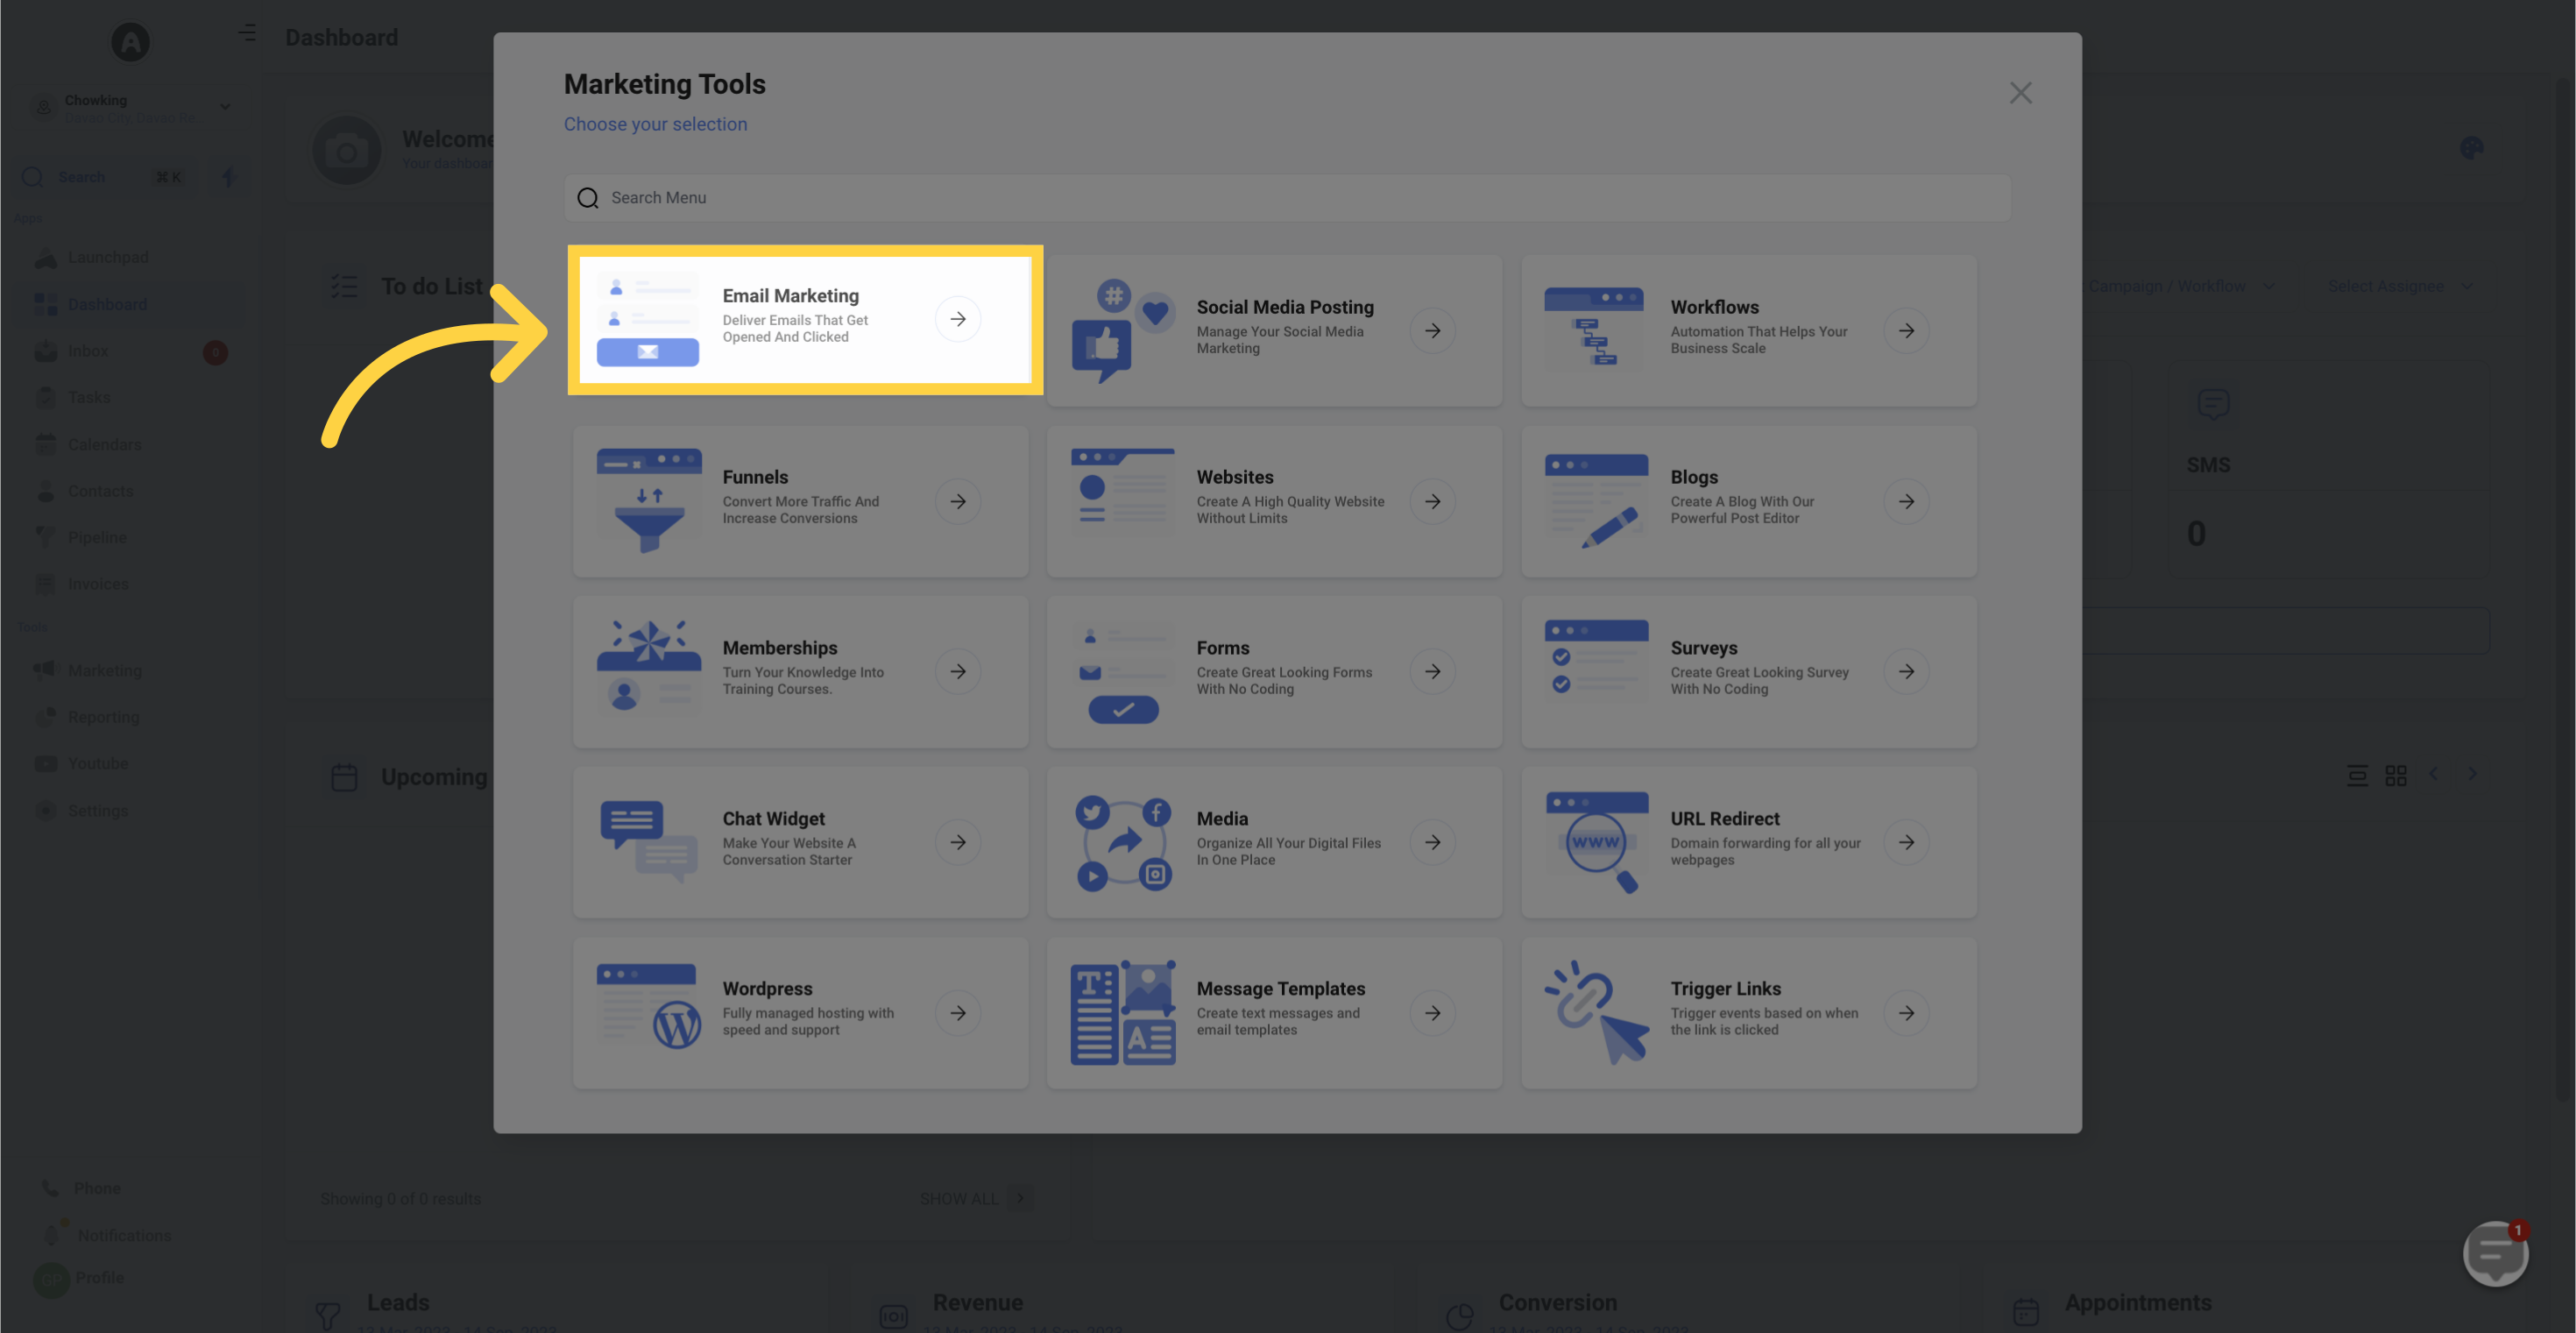Open the Email Marketing arrow button
This screenshot has width=2576, height=1333.
pyautogui.click(x=957, y=319)
